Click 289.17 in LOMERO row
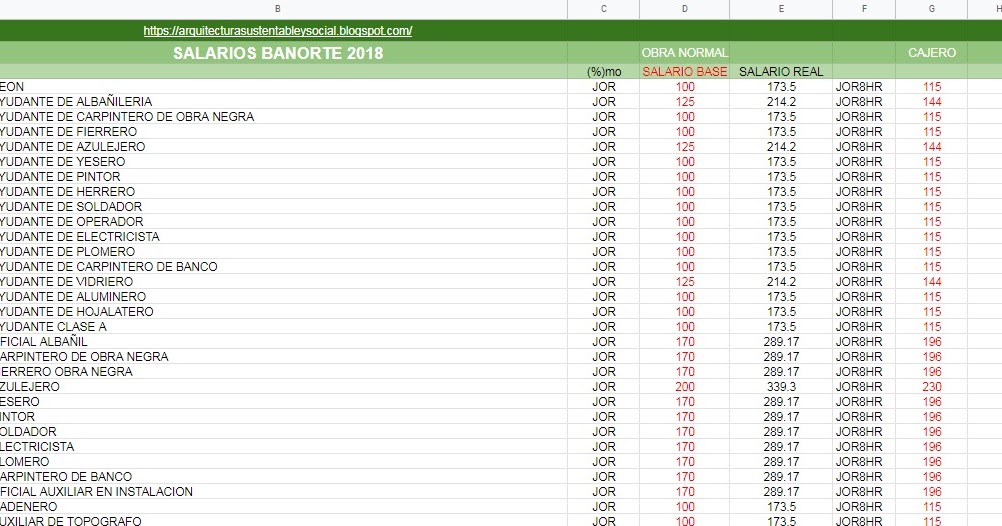The height and width of the screenshot is (526, 1002). [x=781, y=462]
